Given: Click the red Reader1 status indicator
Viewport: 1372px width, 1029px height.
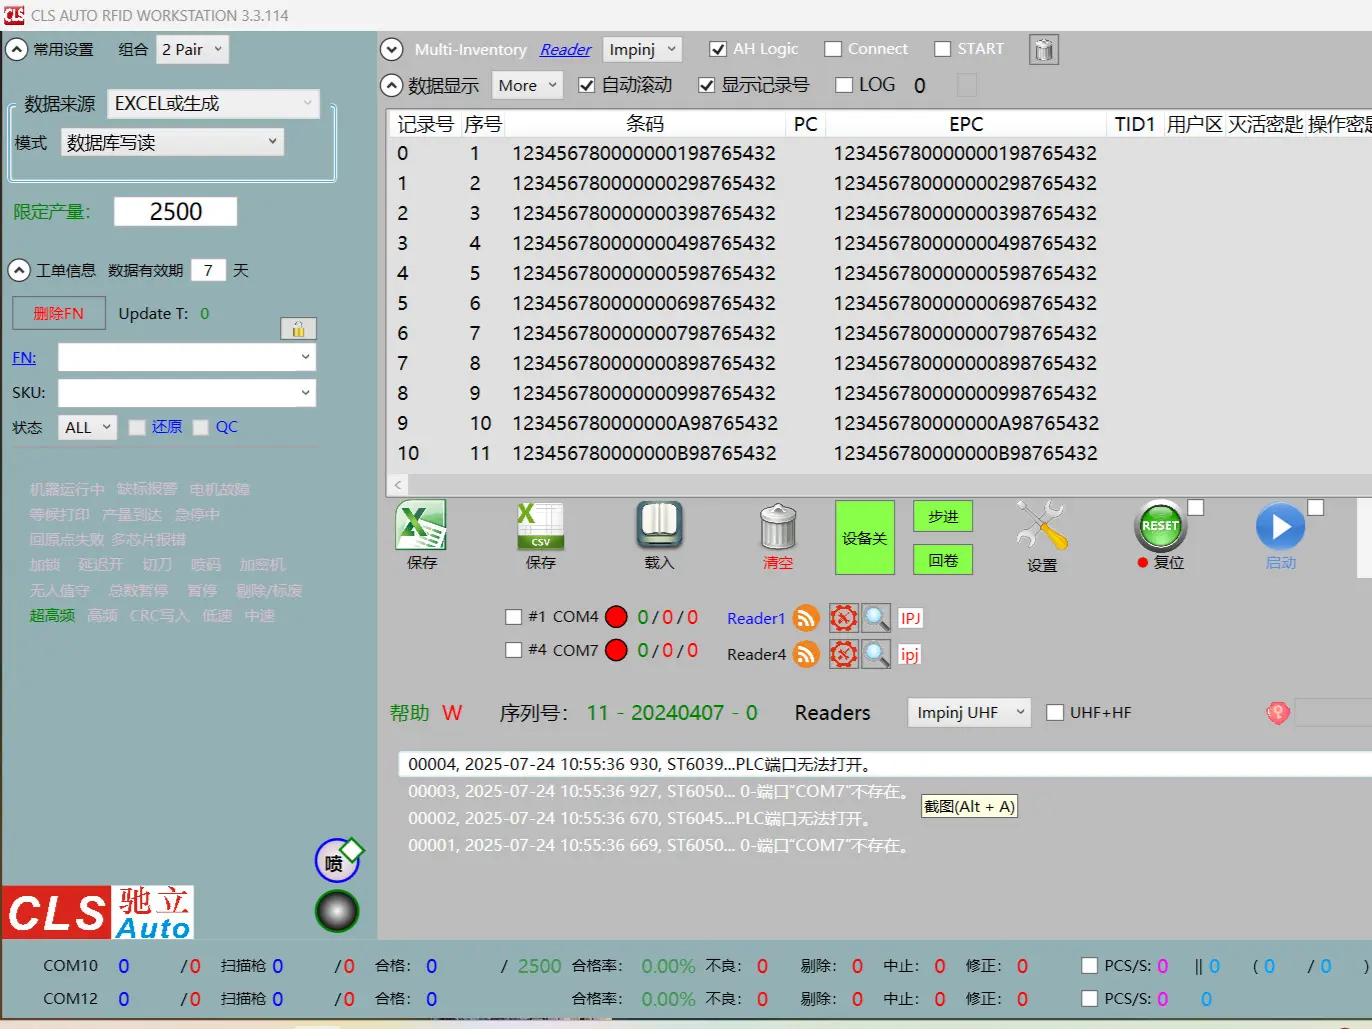Looking at the screenshot, I should point(617,617).
